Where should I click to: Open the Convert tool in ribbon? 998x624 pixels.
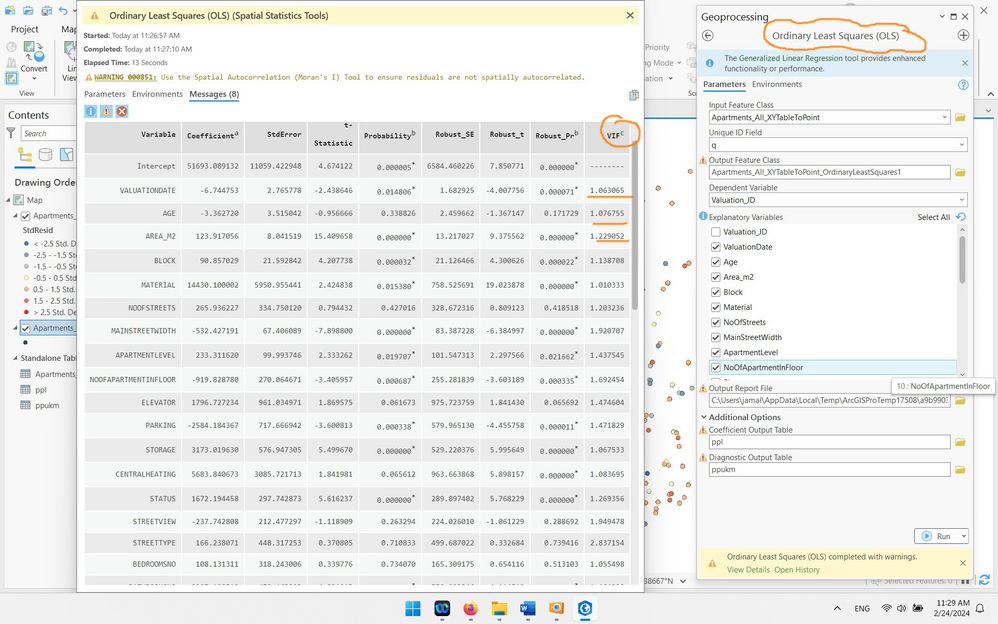(34, 59)
